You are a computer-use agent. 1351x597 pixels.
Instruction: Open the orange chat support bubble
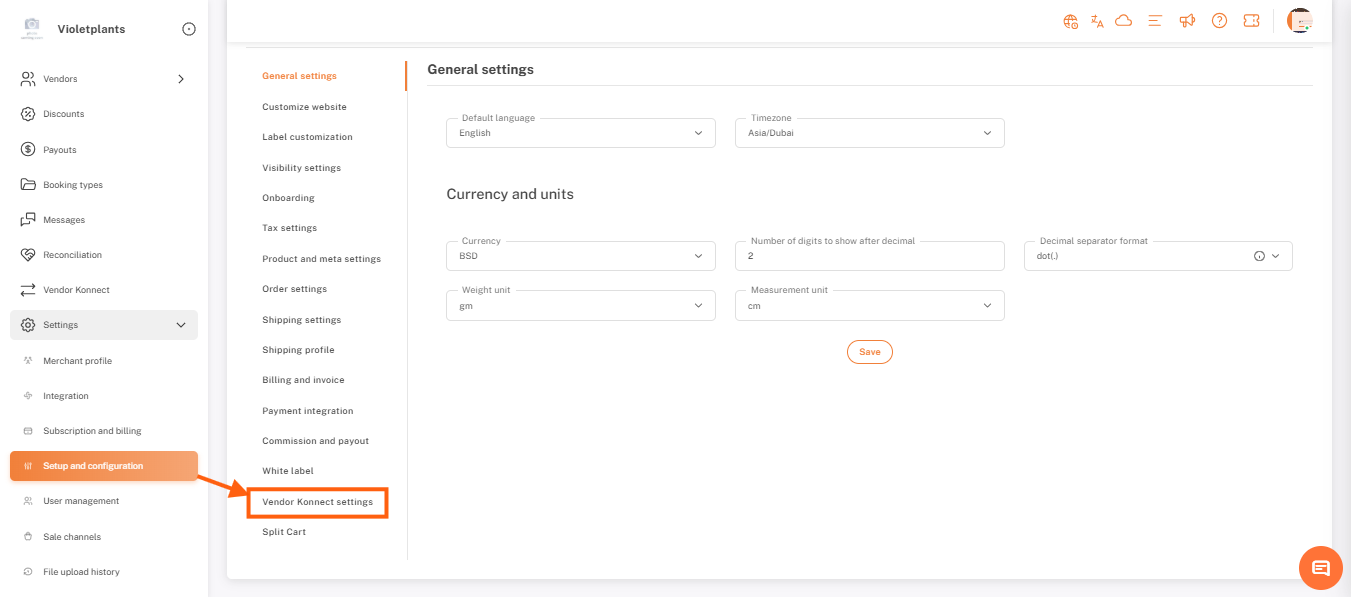pyautogui.click(x=1320, y=568)
